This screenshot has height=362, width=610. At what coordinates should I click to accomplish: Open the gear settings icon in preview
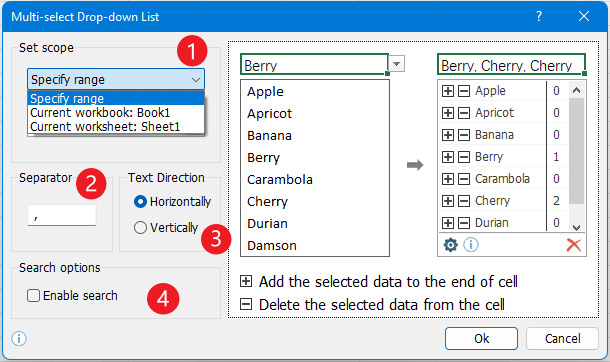tap(450, 245)
